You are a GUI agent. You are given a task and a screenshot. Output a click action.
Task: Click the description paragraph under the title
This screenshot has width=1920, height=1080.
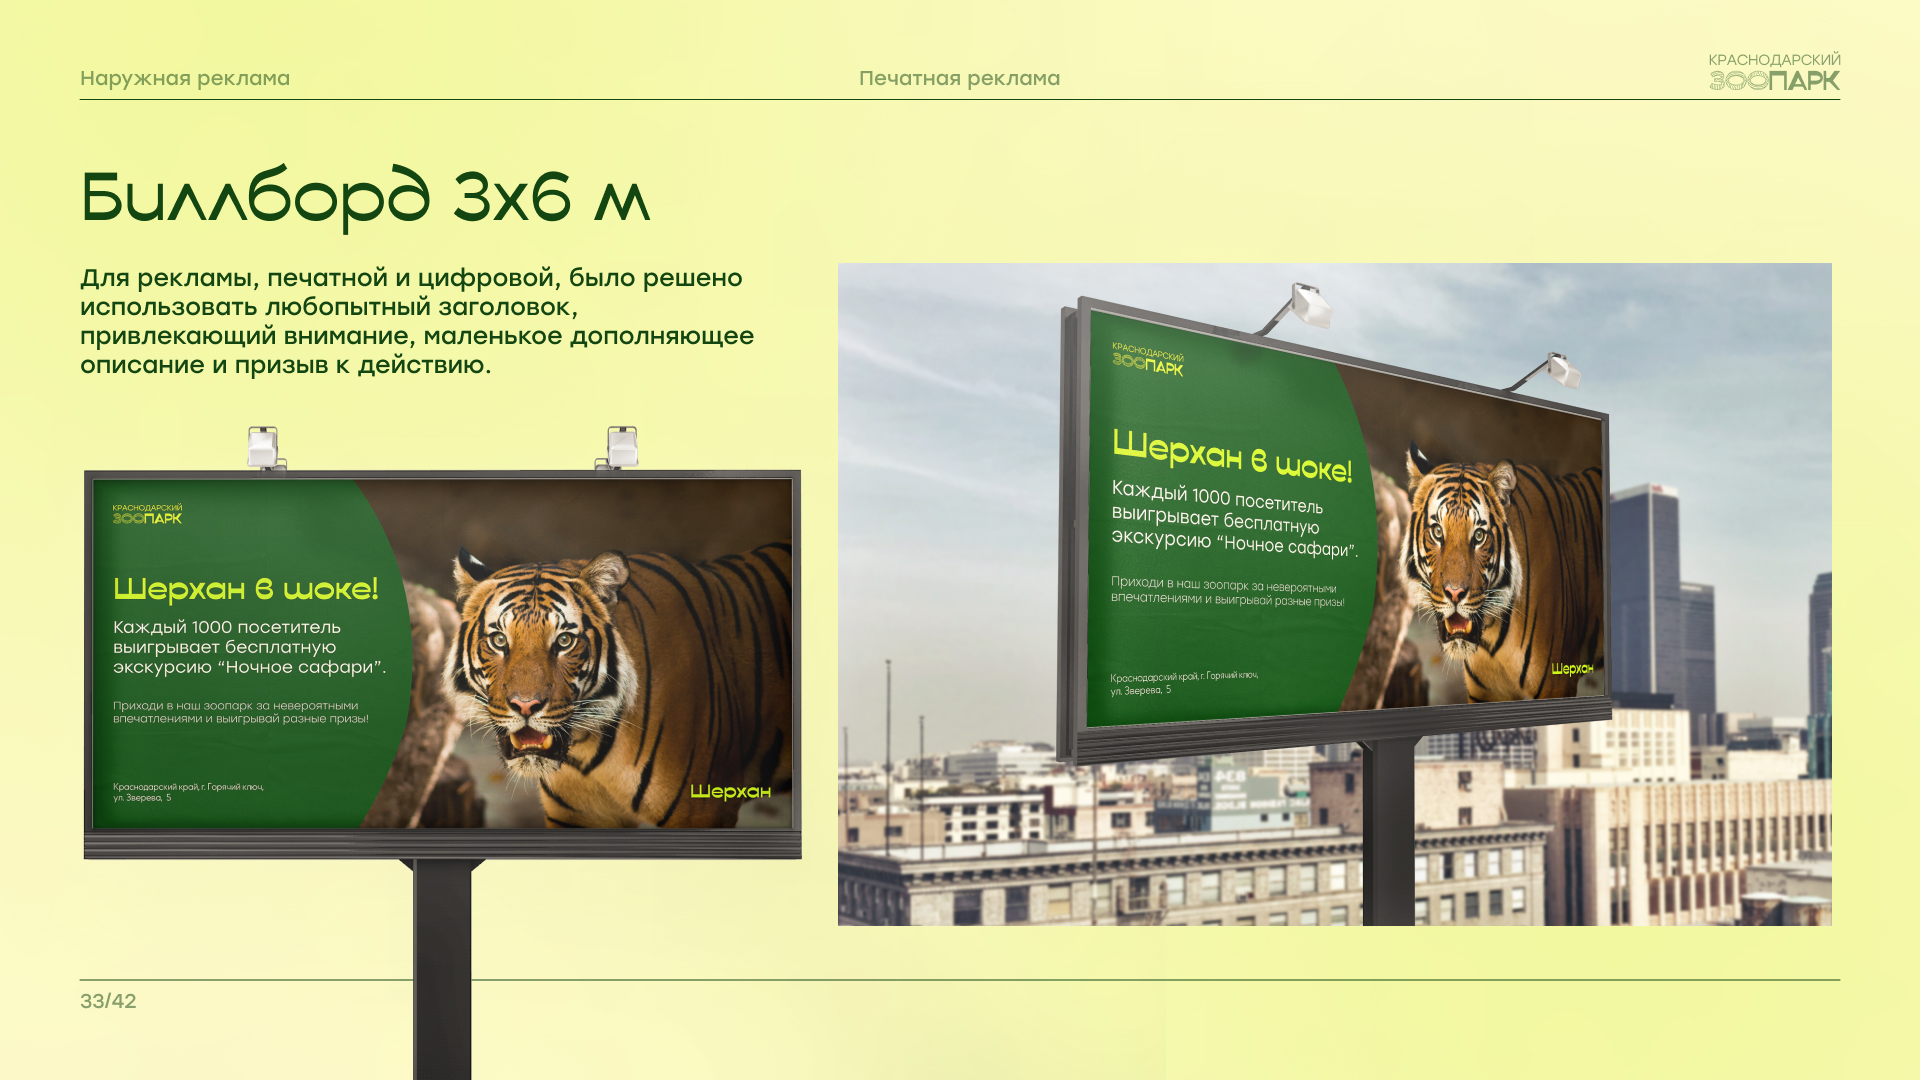point(417,321)
